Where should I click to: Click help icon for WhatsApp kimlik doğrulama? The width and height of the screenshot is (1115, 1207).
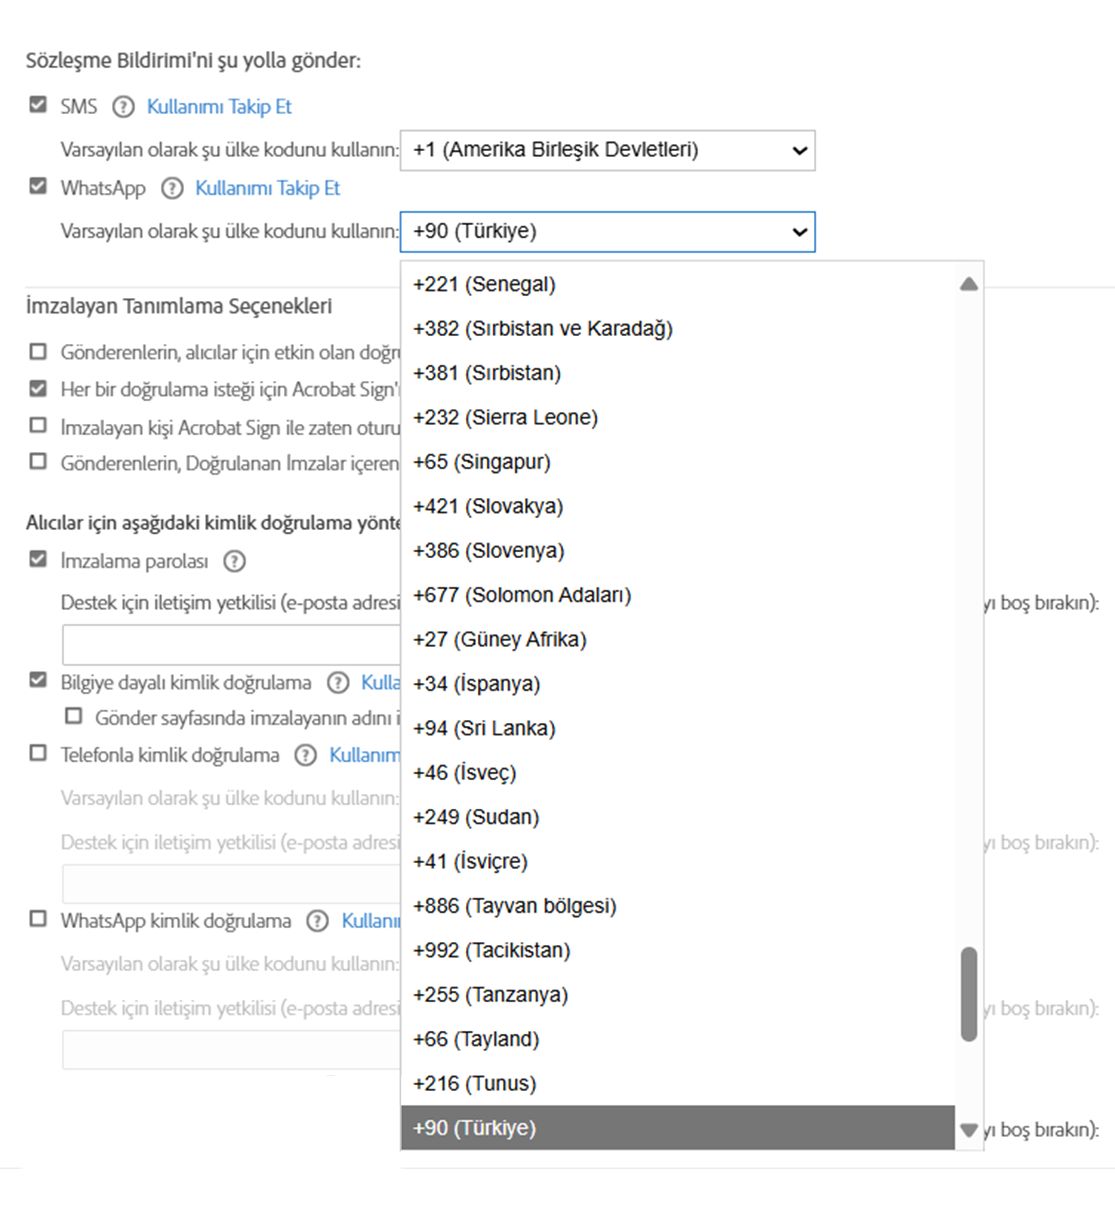click(x=317, y=921)
